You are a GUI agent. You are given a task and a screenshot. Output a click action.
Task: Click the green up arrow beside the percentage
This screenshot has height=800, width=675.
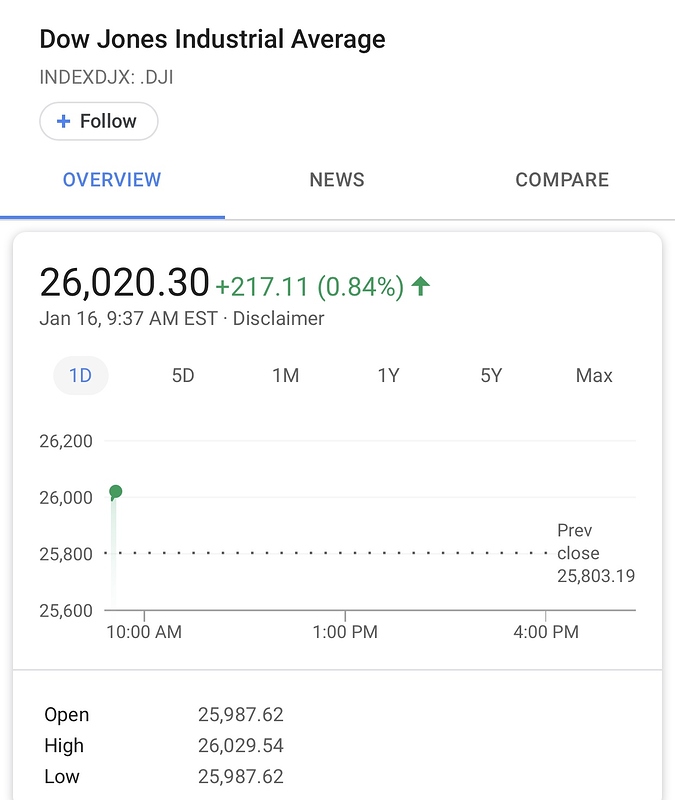point(421,287)
